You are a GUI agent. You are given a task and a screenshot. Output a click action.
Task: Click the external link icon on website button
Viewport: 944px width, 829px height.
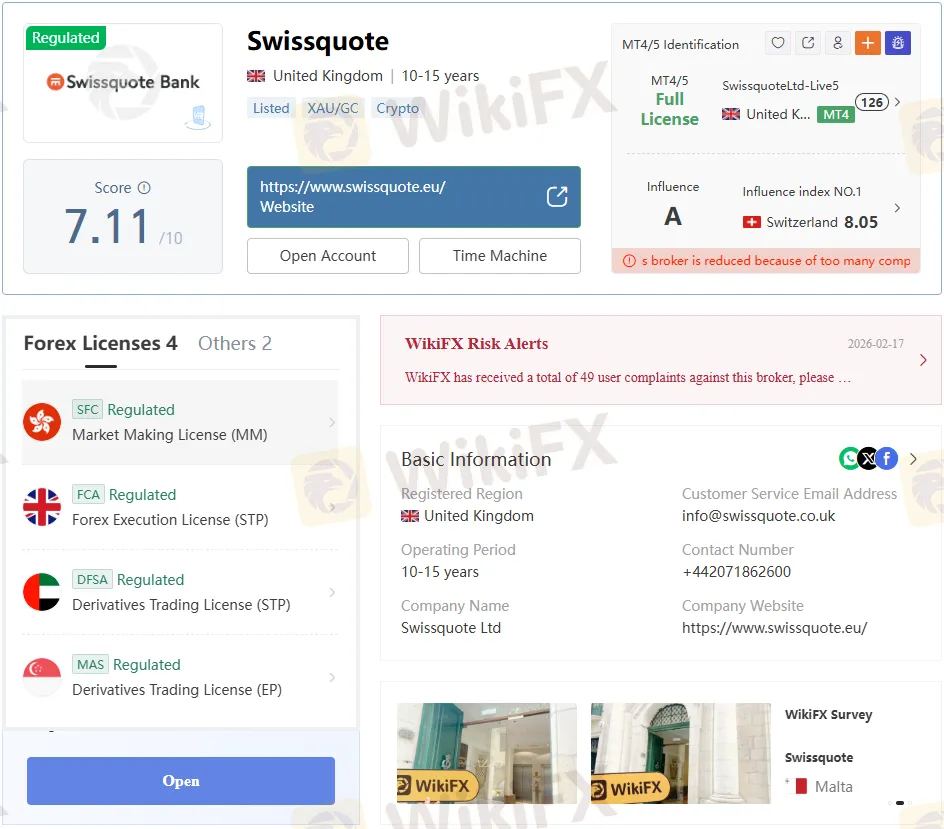click(557, 196)
